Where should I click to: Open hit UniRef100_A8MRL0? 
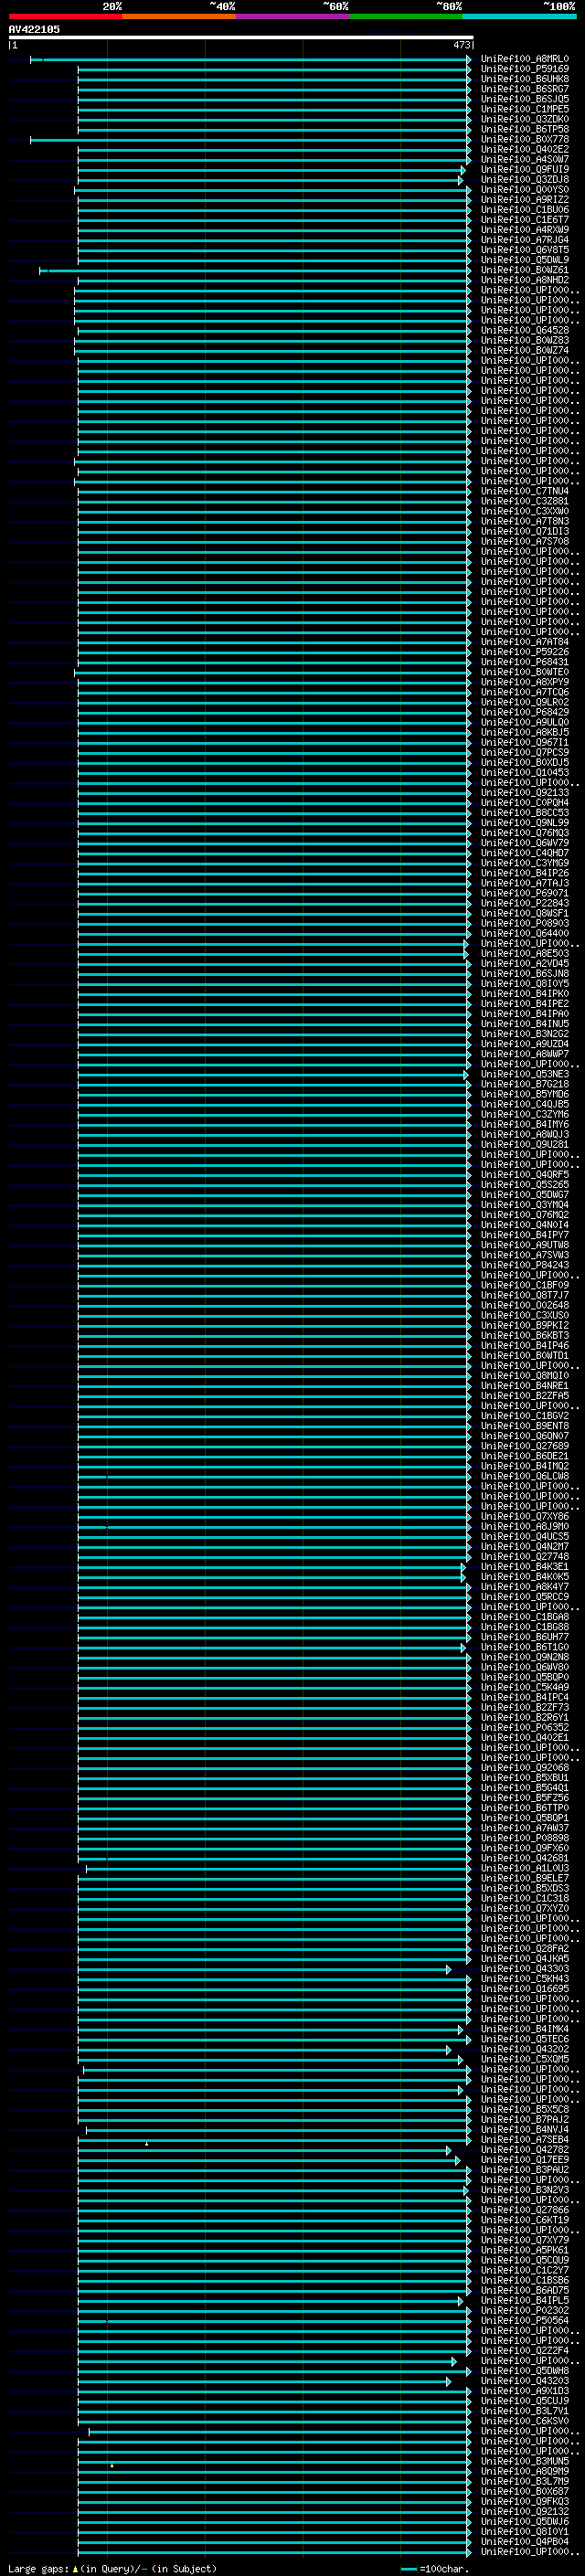tap(524, 59)
